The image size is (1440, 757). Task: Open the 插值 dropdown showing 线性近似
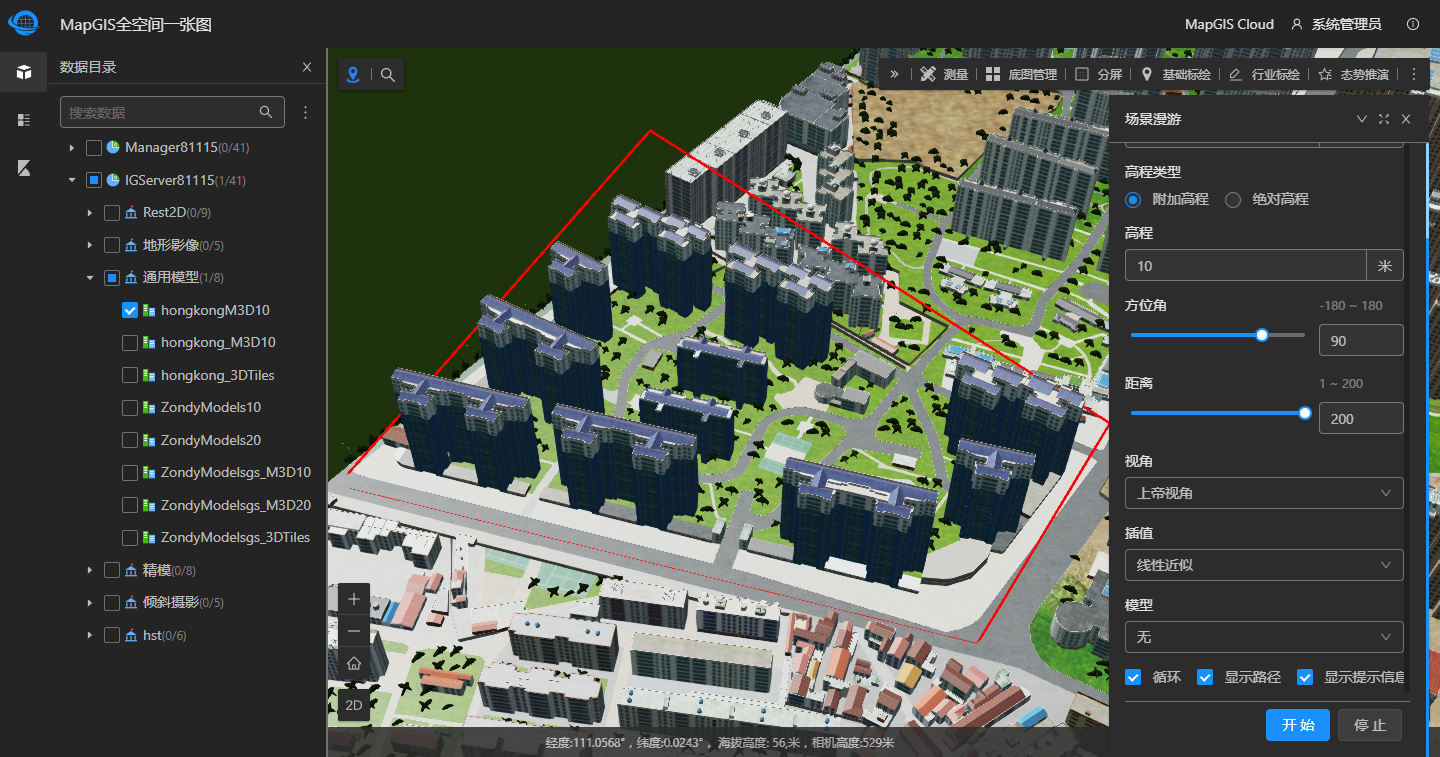coord(1264,565)
